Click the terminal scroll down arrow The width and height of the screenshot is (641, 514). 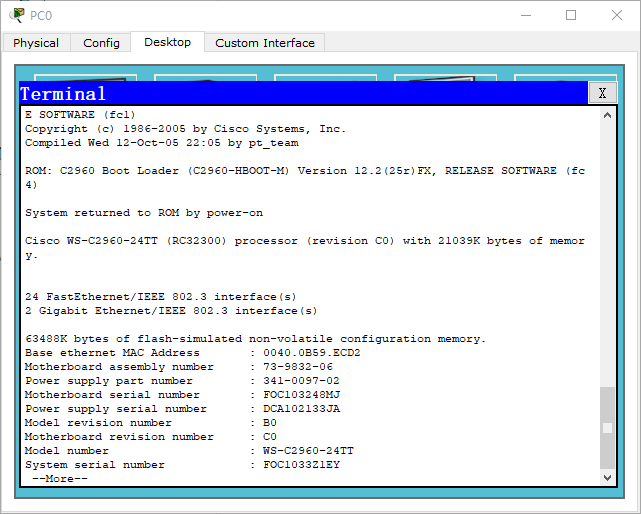pos(607,477)
